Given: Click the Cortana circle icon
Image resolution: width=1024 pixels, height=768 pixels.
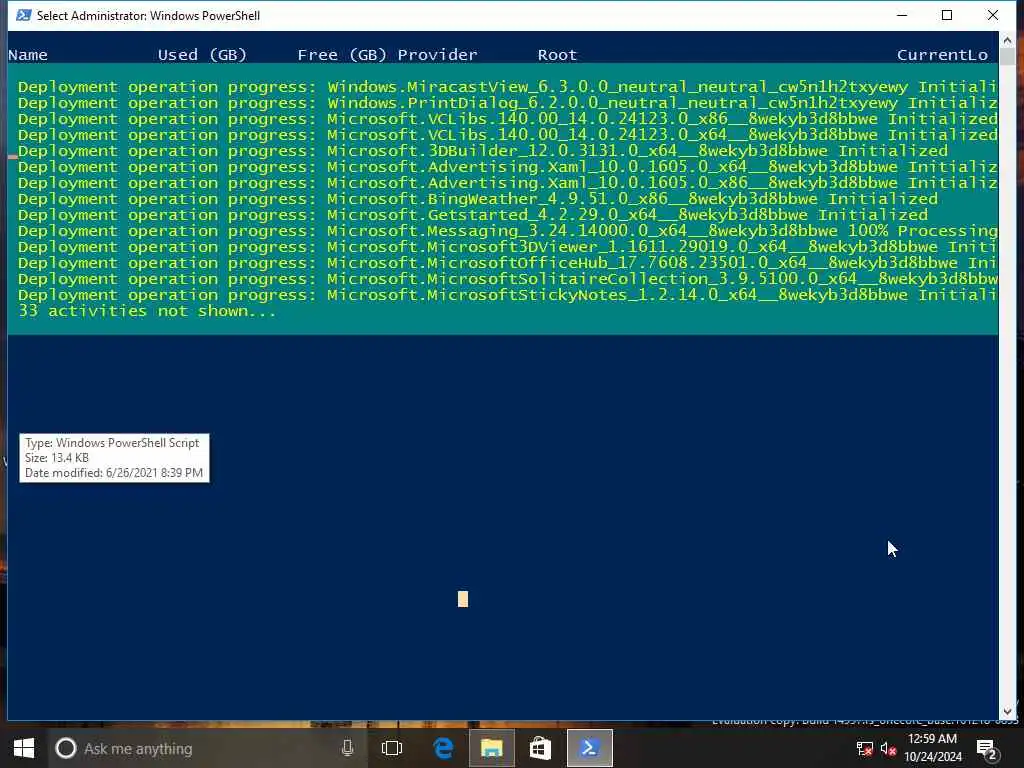Looking at the screenshot, I should 65,748.
